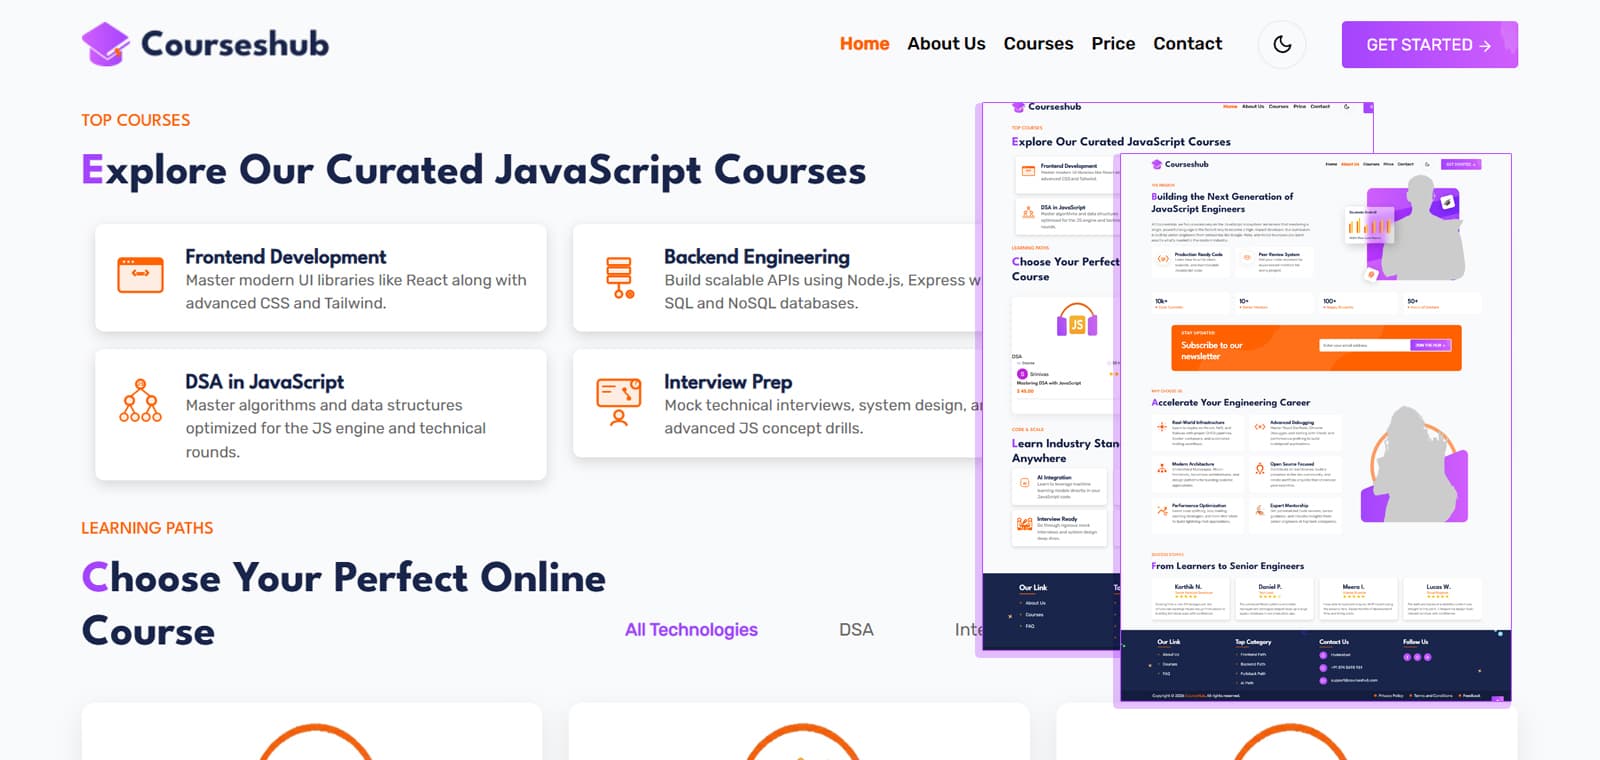Click the arrow in the Get Started button

click(1485, 46)
